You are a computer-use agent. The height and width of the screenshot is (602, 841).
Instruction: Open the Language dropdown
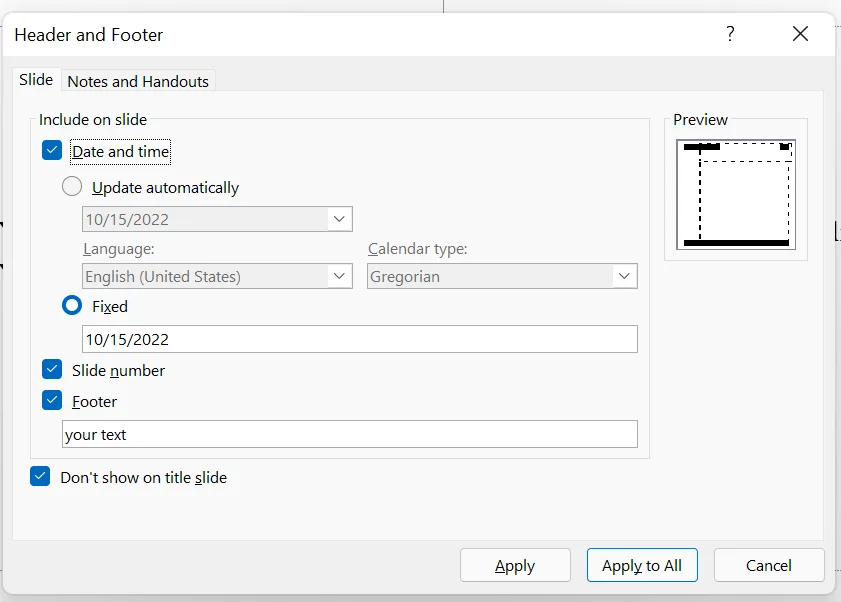tap(217, 276)
